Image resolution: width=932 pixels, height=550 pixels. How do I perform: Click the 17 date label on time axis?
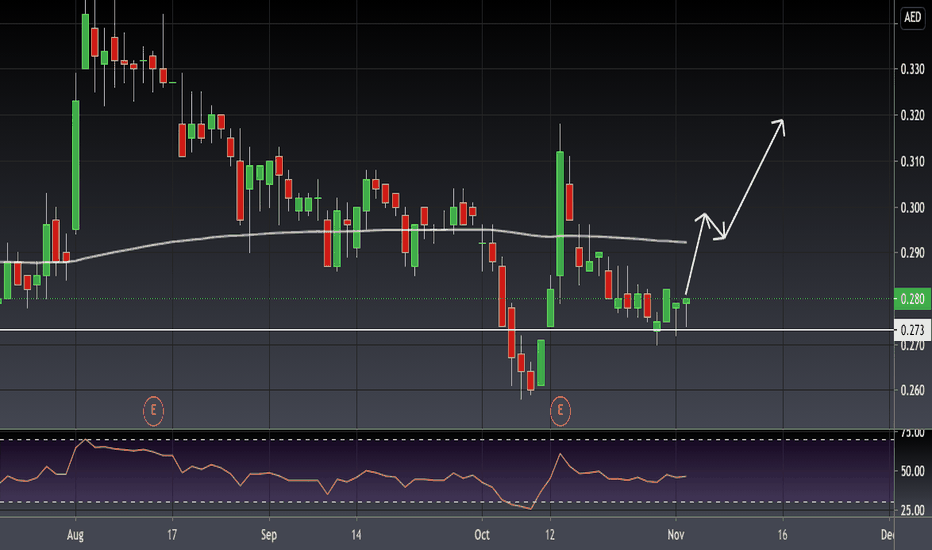172,535
